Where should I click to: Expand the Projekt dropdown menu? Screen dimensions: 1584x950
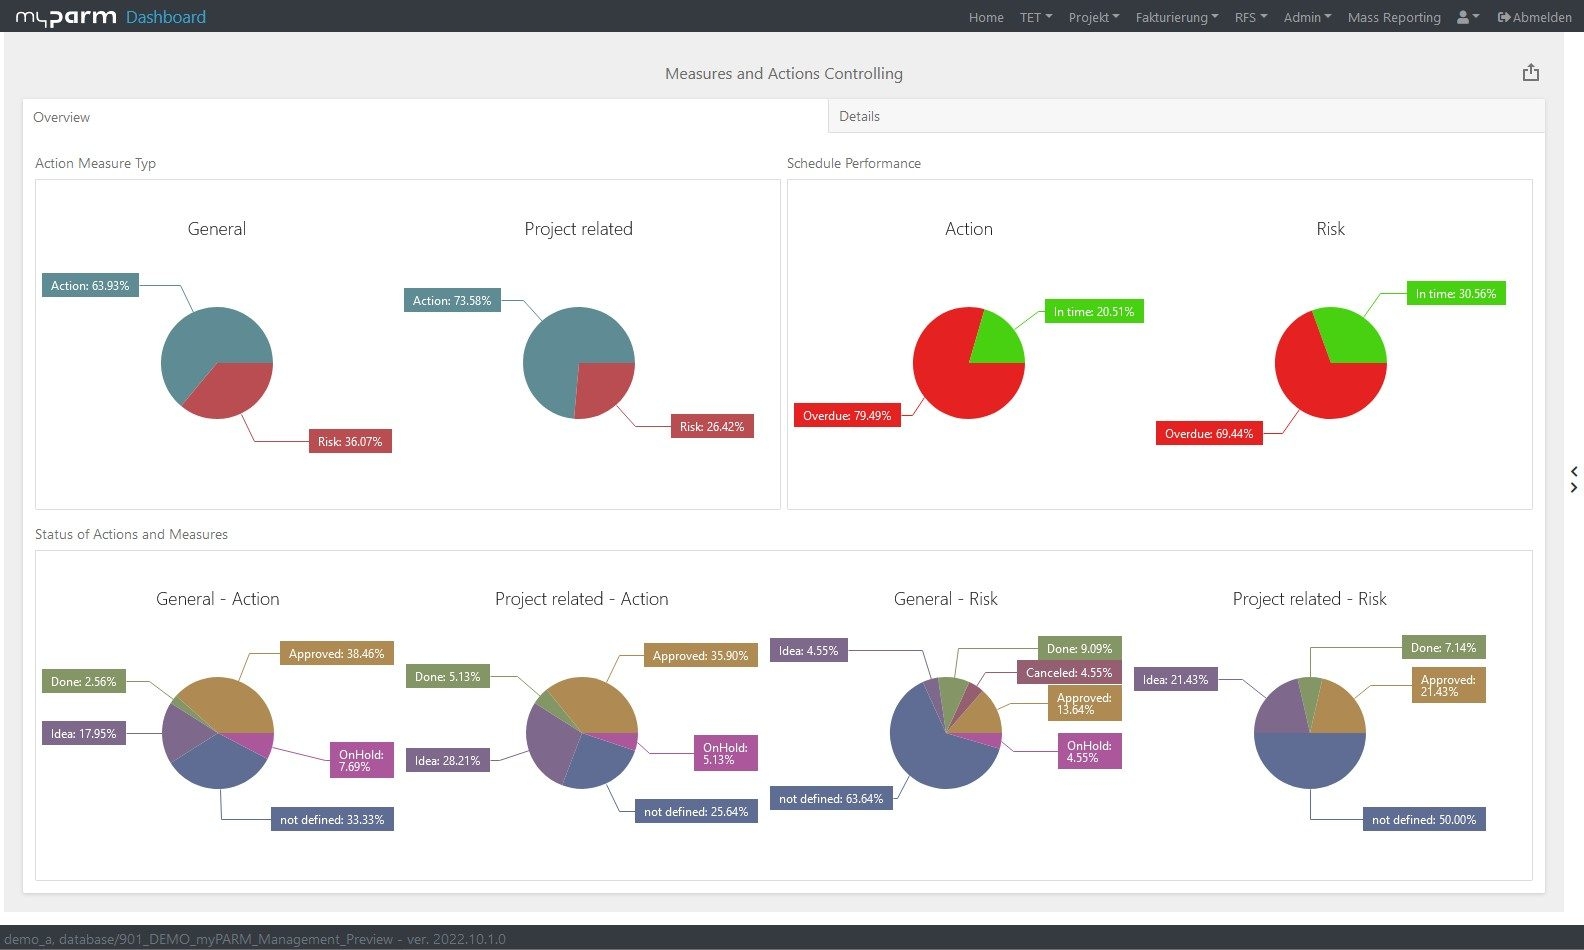pyautogui.click(x=1094, y=17)
